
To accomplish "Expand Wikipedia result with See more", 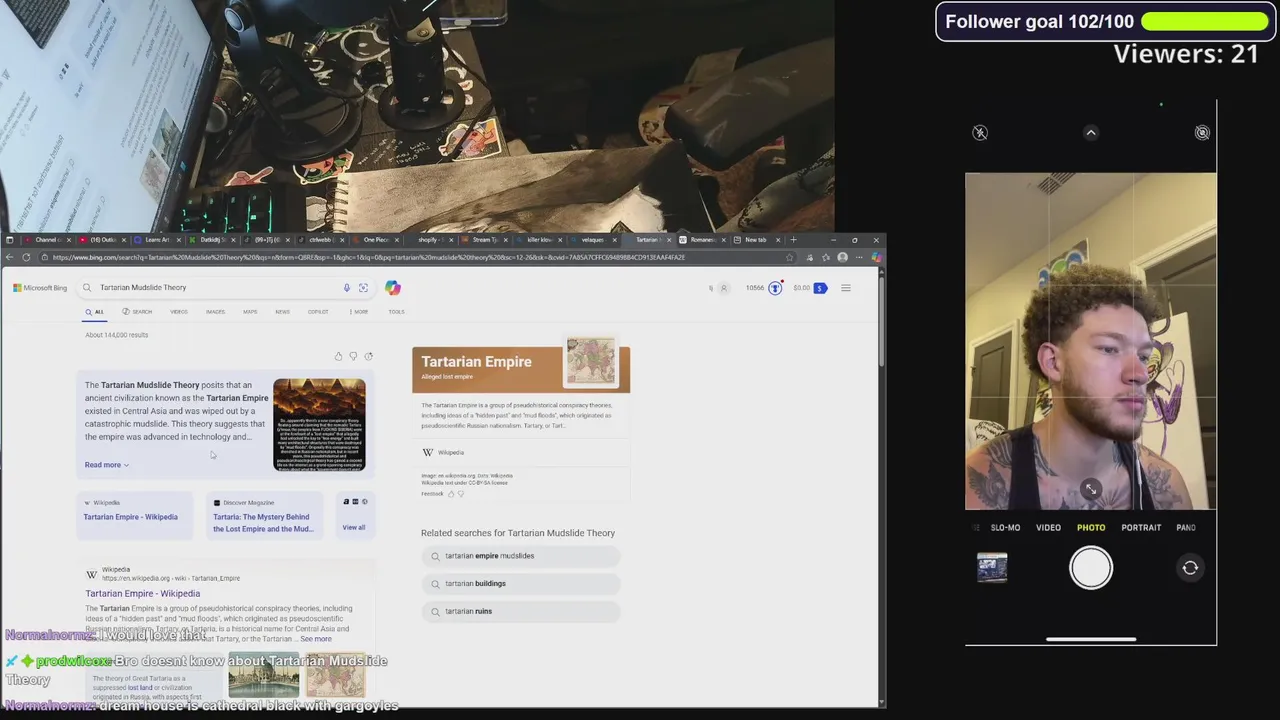I will click(x=316, y=639).
